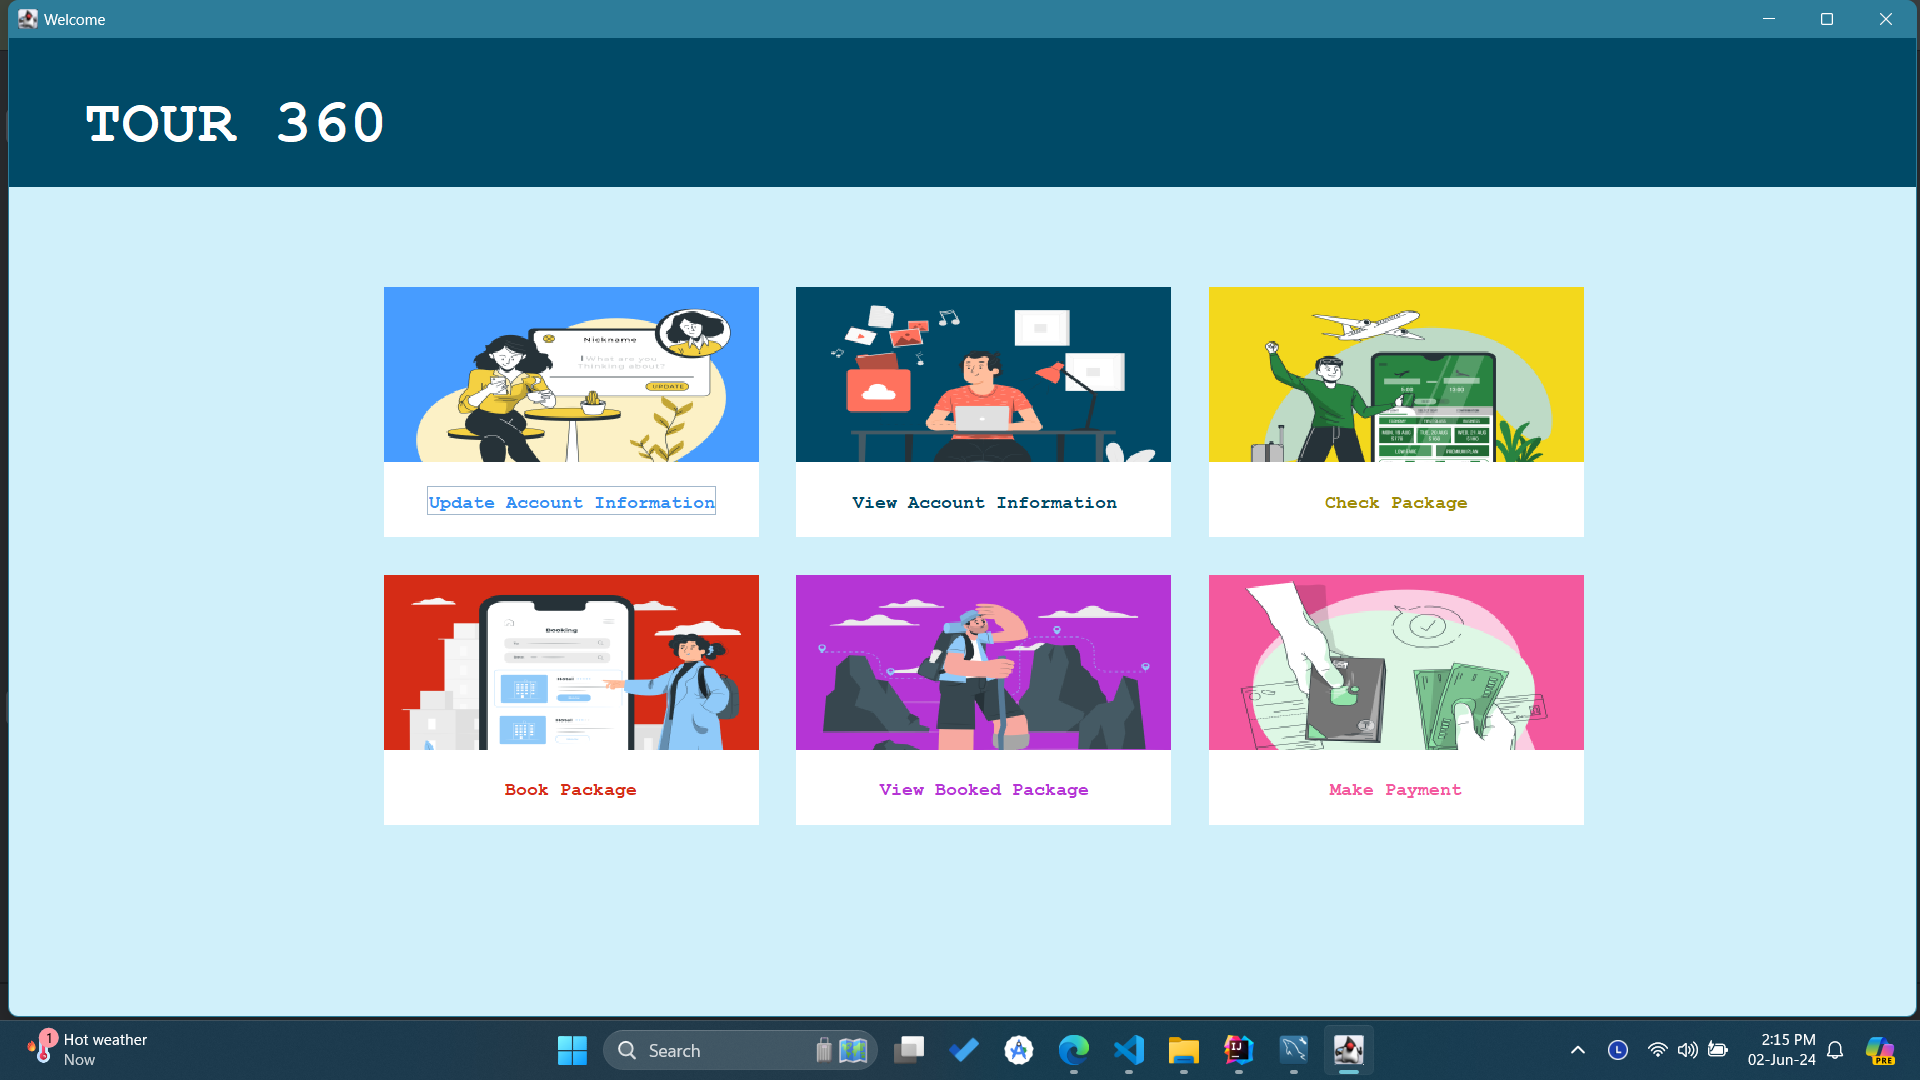1920x1080 pixels.
Task: Open View Booked Package label
Action: point(984,790)
